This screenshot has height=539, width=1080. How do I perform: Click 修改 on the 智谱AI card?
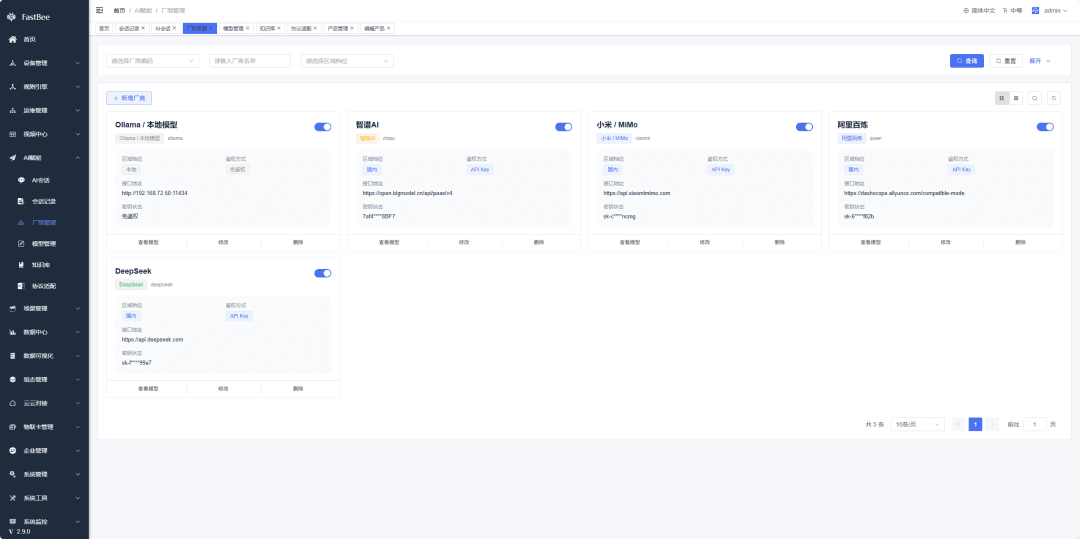point(464,242)
